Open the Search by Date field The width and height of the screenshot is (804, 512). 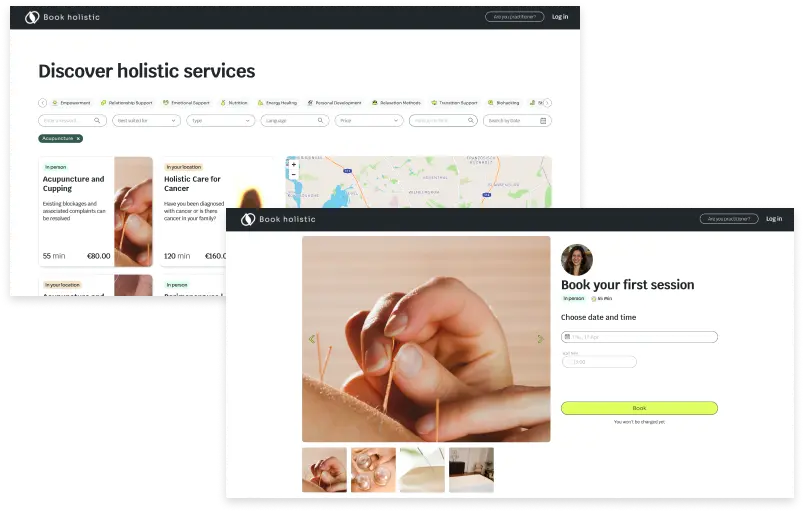point(517,120)
